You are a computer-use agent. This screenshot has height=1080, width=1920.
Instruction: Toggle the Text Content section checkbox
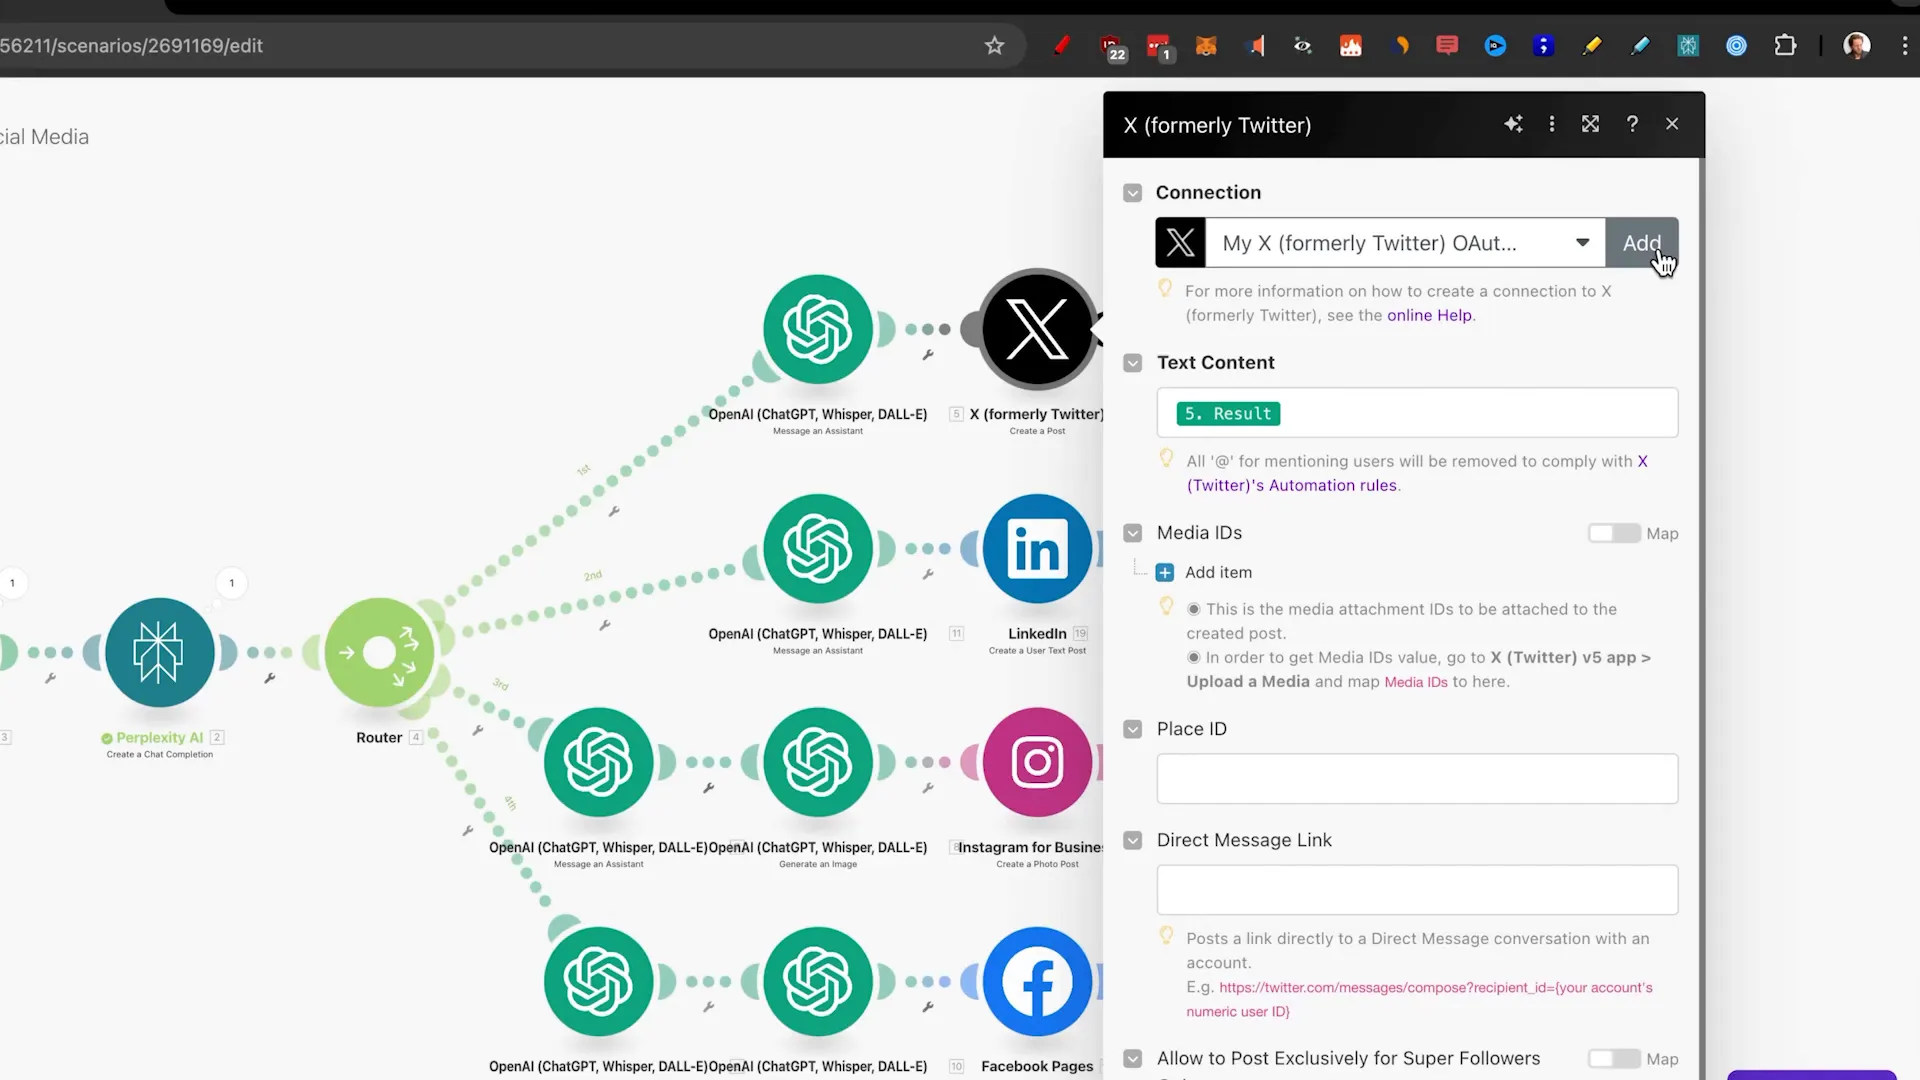(x=1132, y=363)
